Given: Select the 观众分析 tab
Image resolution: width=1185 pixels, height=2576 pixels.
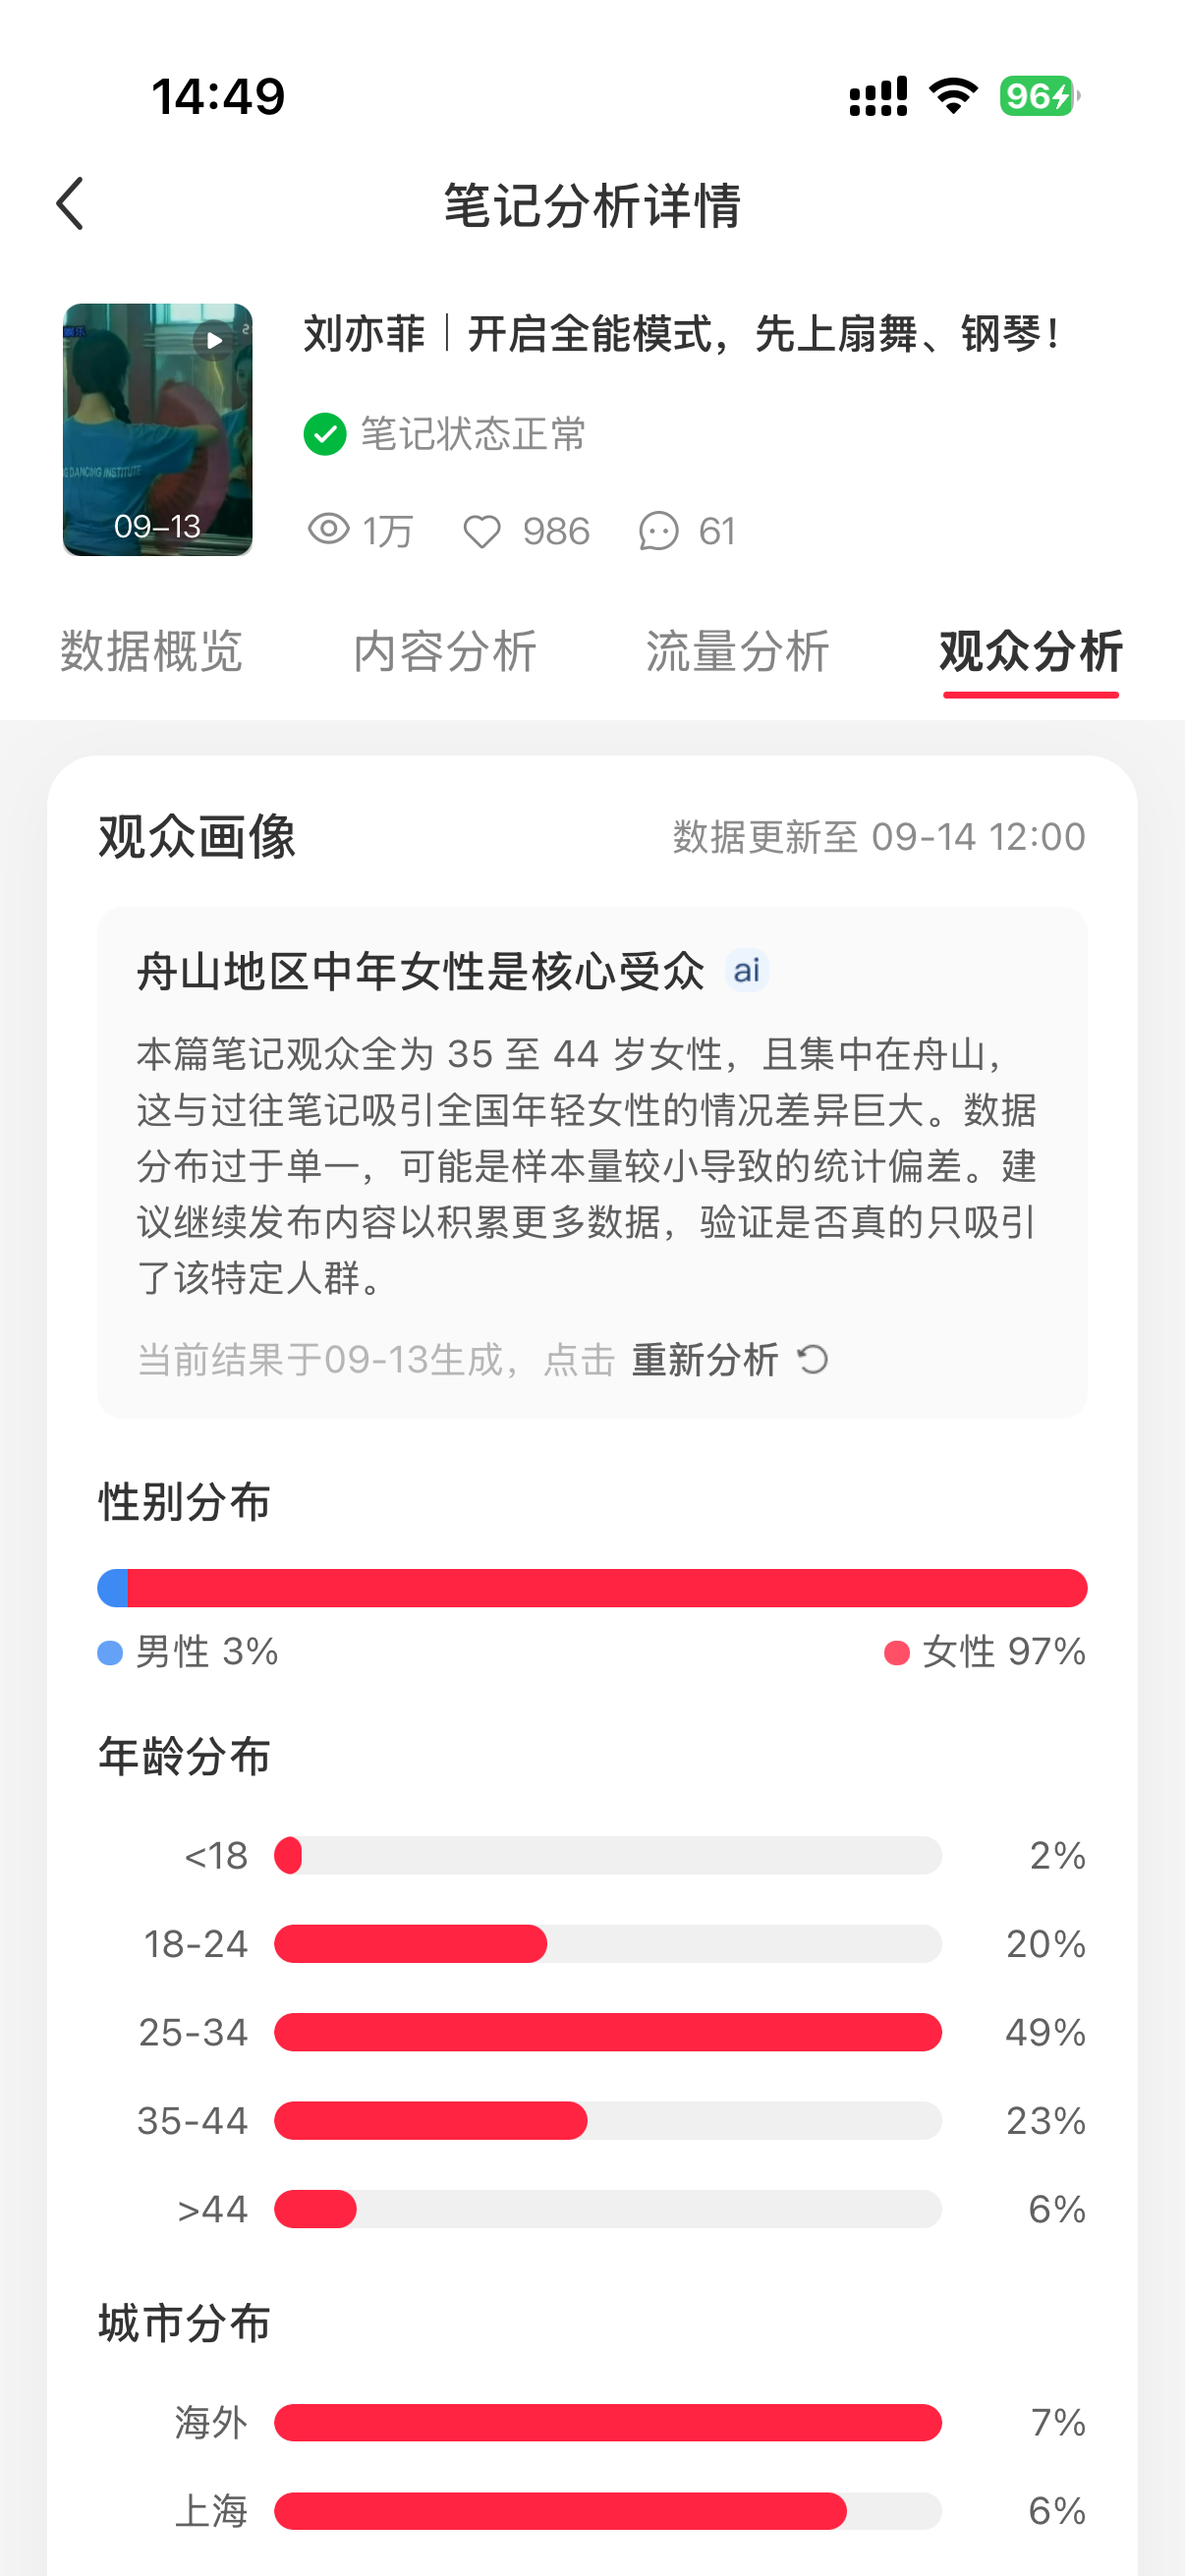Looking at the screenshot, I should click(1031, 652).
